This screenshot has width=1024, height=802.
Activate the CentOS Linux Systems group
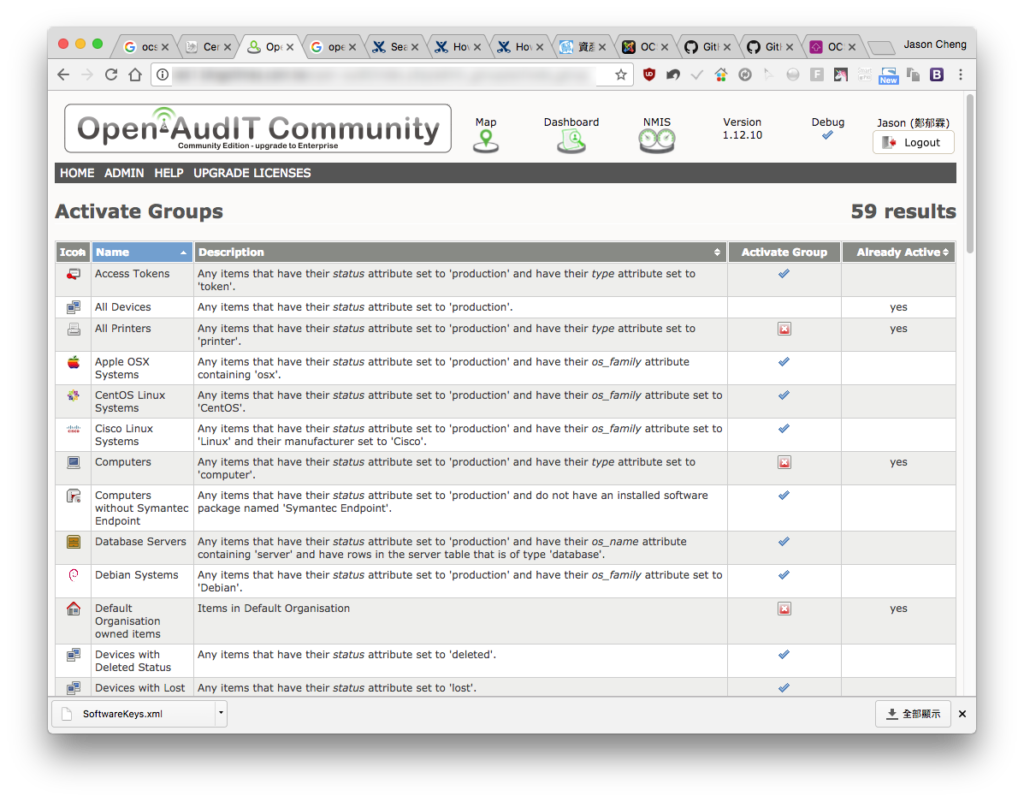pyautogui.click(x=784, y=395)
